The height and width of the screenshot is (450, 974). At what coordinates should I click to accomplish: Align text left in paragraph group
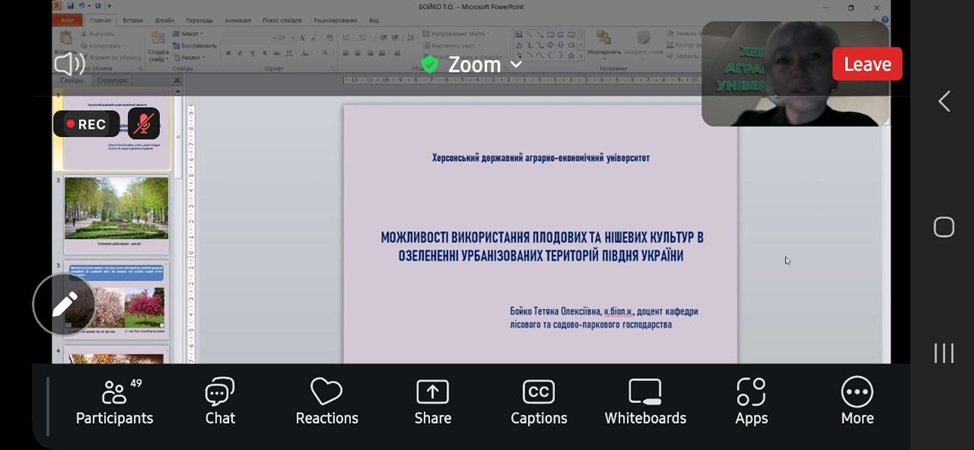point(346,53)
